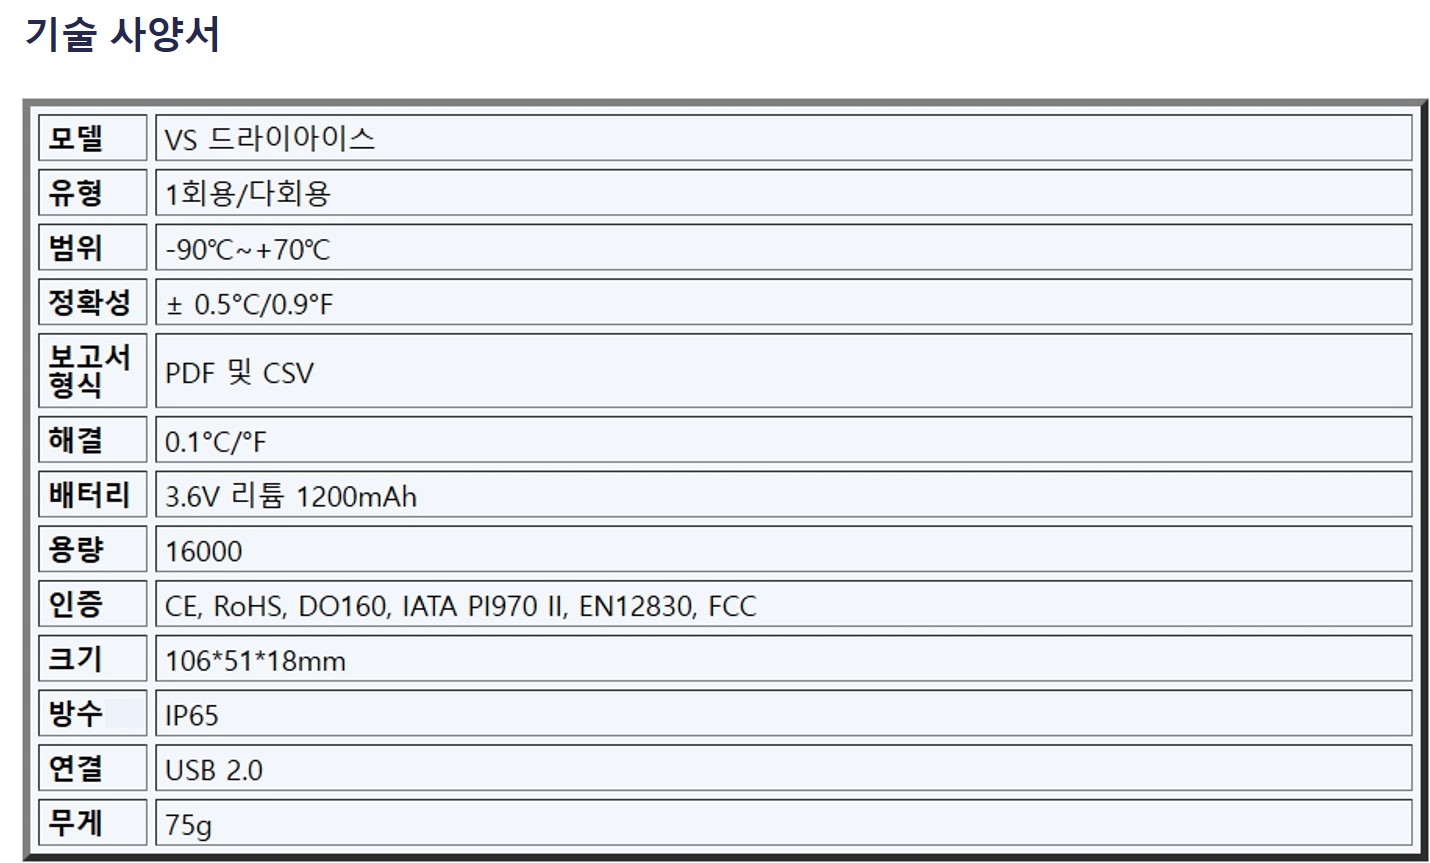Click the 기술 사양서 heading
Viewport: 1430px width, 863px height.
[122, 35]
